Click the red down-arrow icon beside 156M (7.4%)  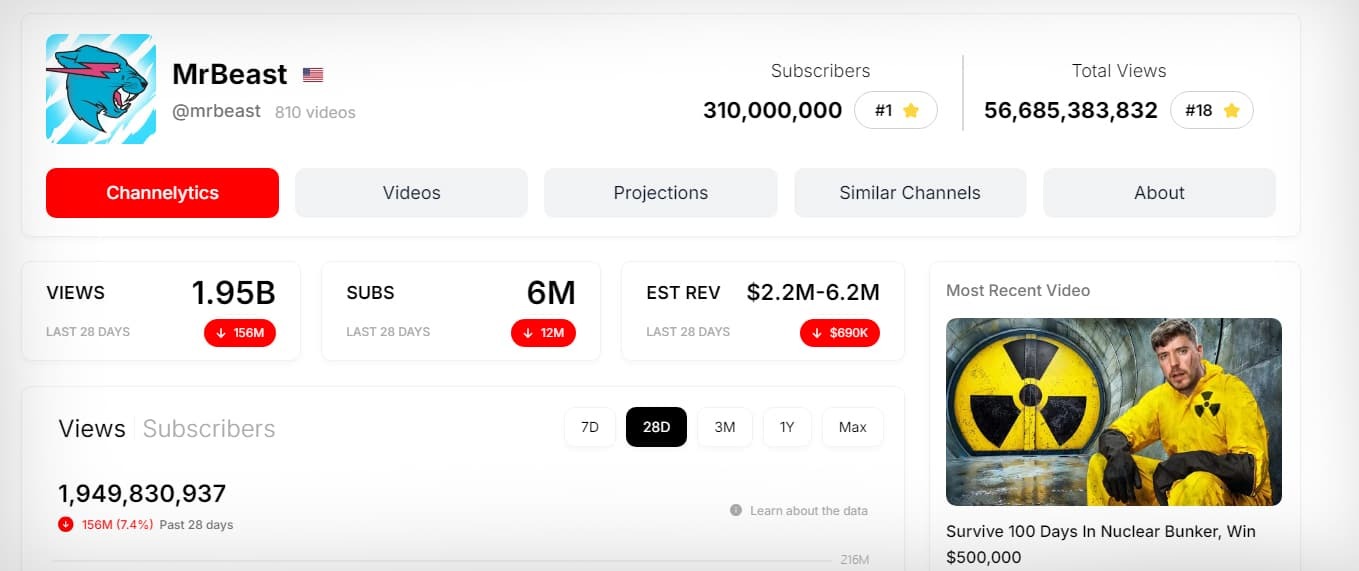[66, 524]
